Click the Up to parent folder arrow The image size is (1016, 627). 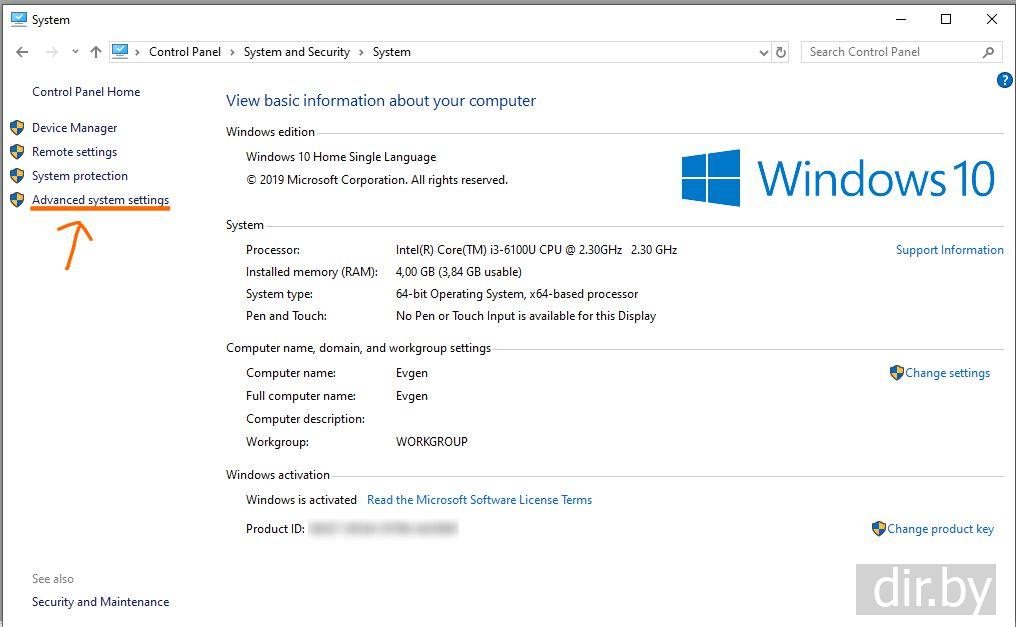pyautogui.click(x=96, y=52)
